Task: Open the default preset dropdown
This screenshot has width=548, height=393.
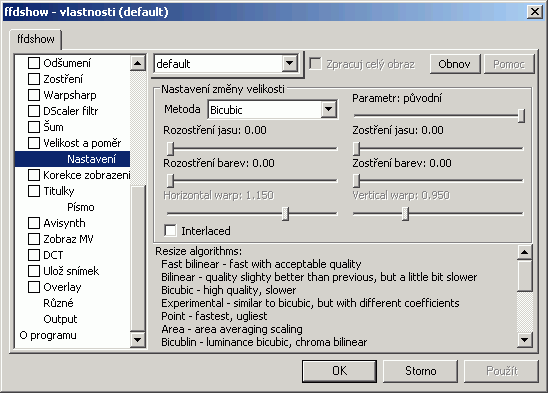Action: click(x=290, y=64)
